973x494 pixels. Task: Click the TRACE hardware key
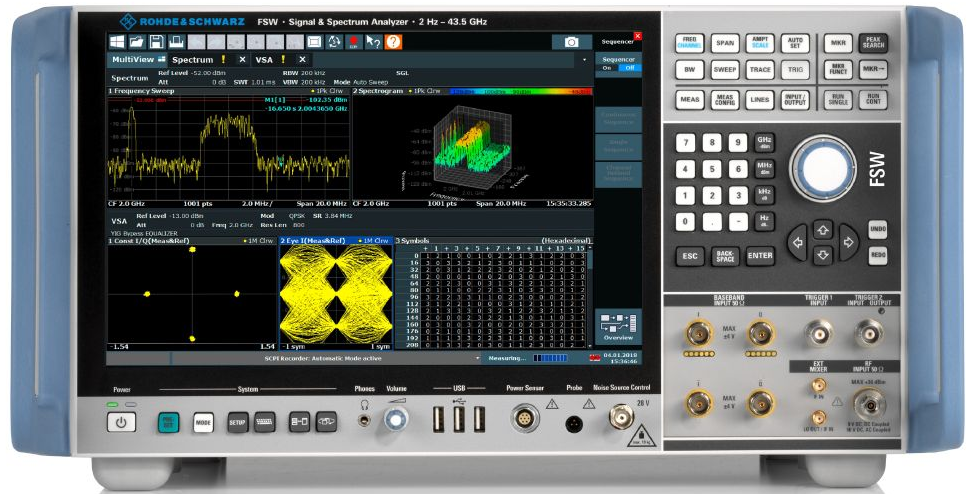(760, 70)
